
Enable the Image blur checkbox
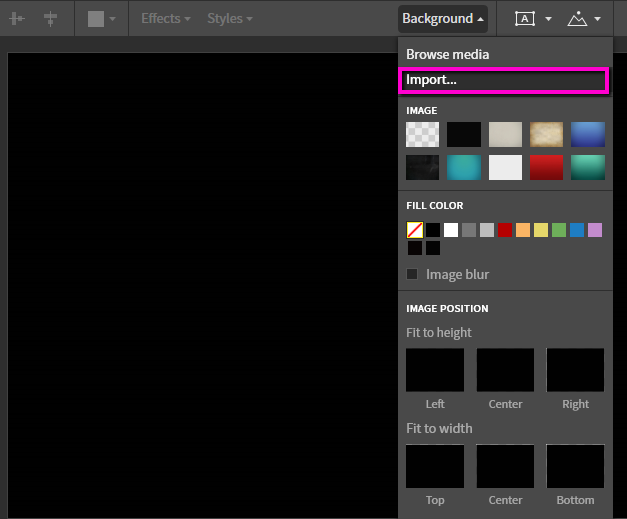click(x=412, y=274)
